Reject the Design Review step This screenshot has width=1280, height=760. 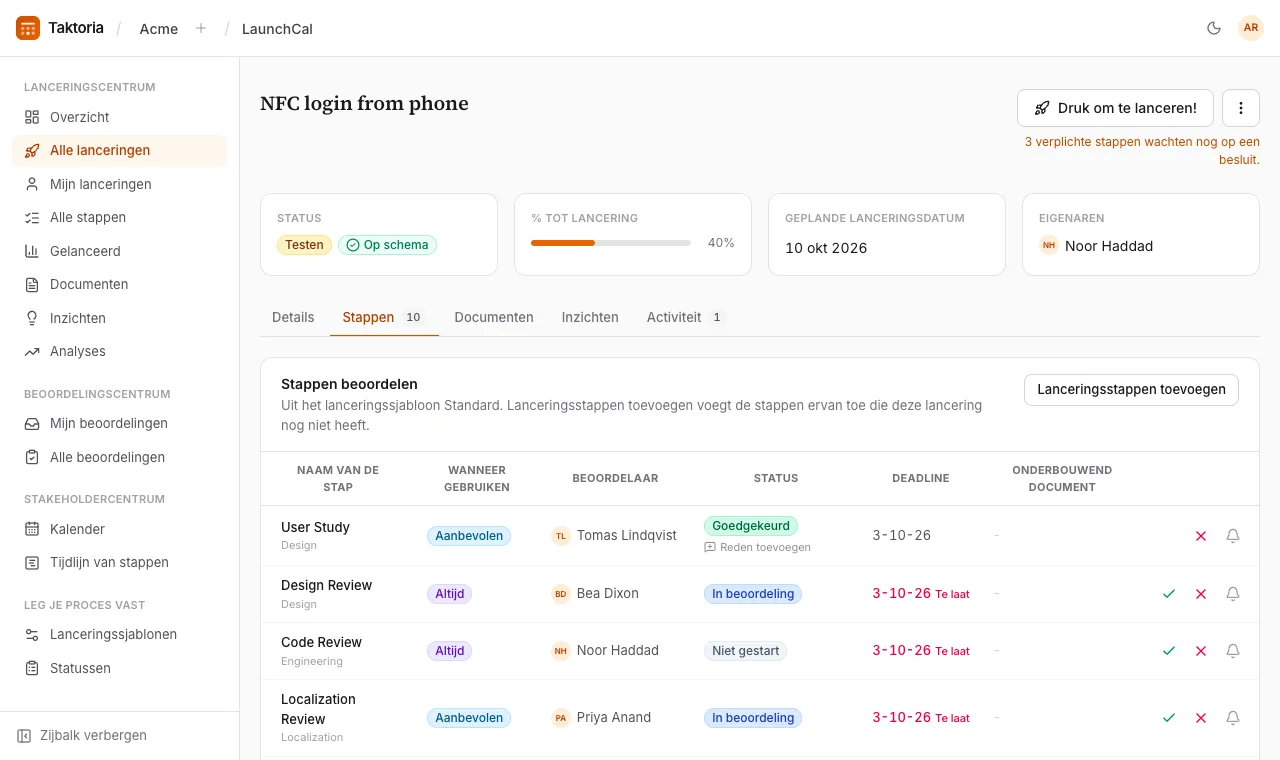click(x=1201, y=594)
